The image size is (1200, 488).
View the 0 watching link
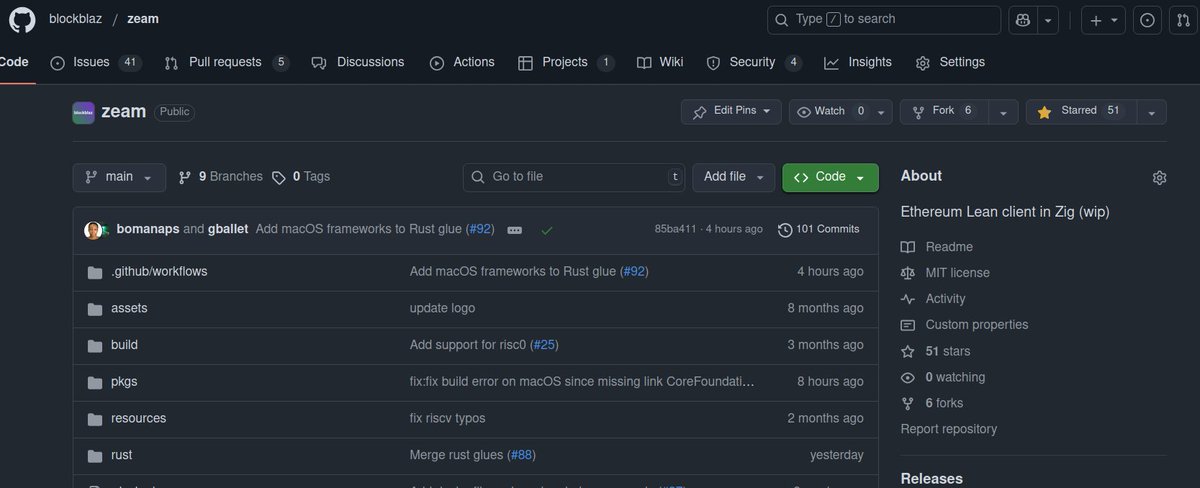point(942,377)
